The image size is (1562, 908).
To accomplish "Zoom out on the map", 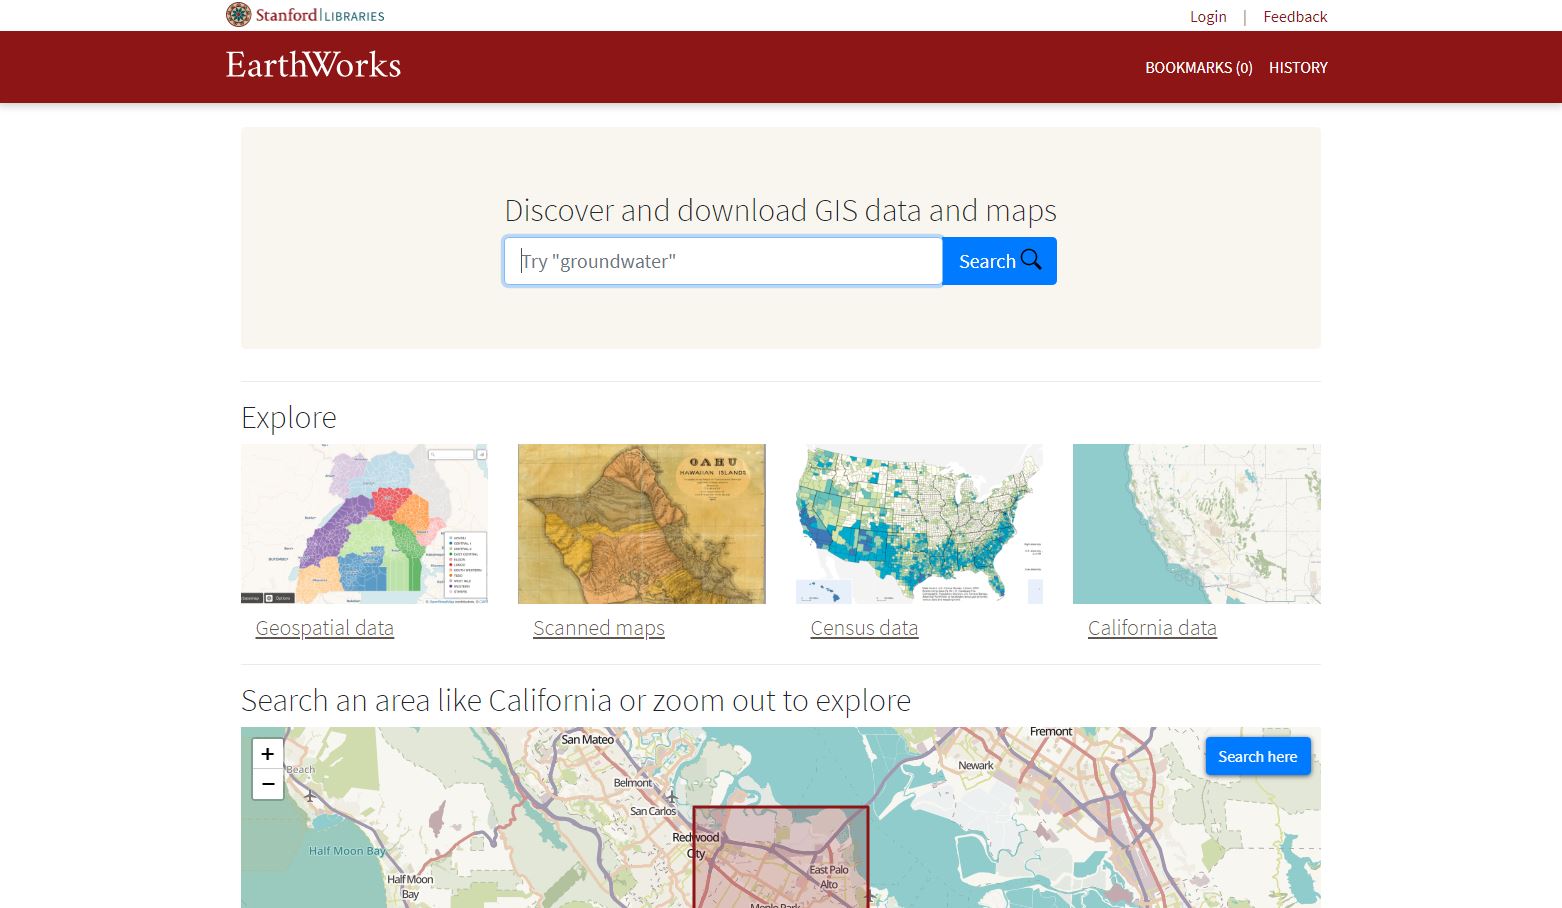I will [268, 784].
